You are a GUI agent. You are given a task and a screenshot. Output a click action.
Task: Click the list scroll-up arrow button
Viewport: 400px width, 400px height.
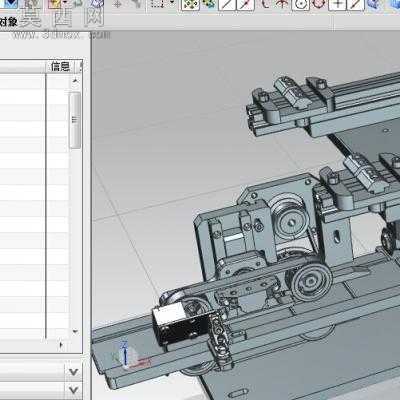coord(75,80)
